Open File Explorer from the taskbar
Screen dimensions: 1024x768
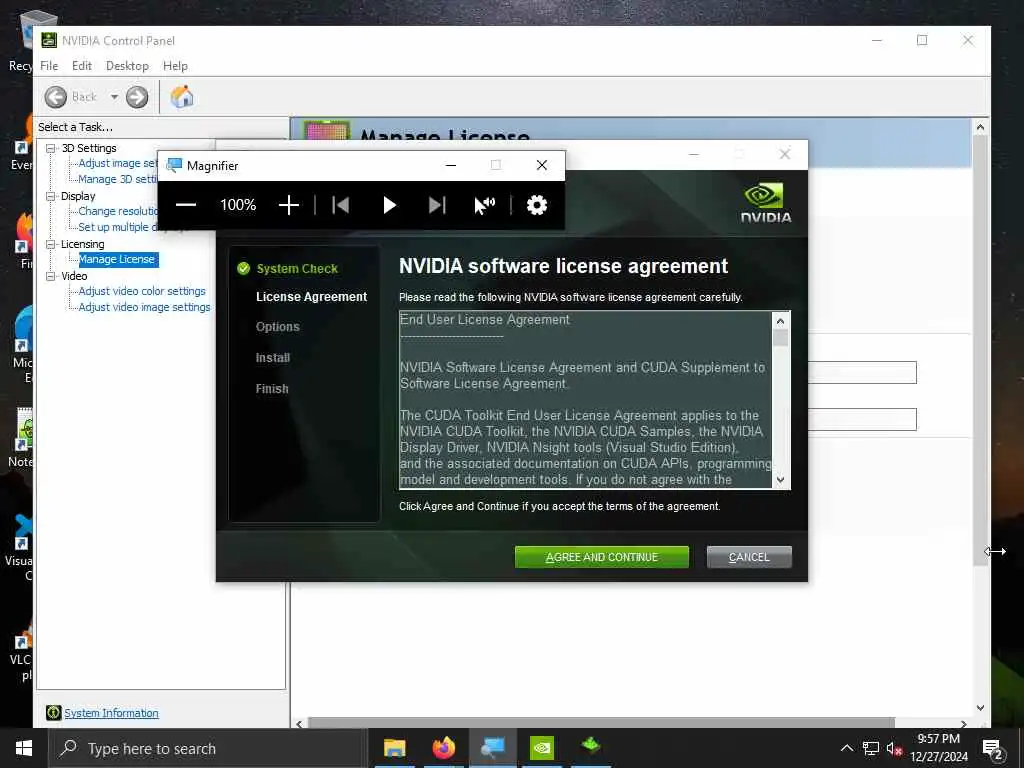(394, 748)
